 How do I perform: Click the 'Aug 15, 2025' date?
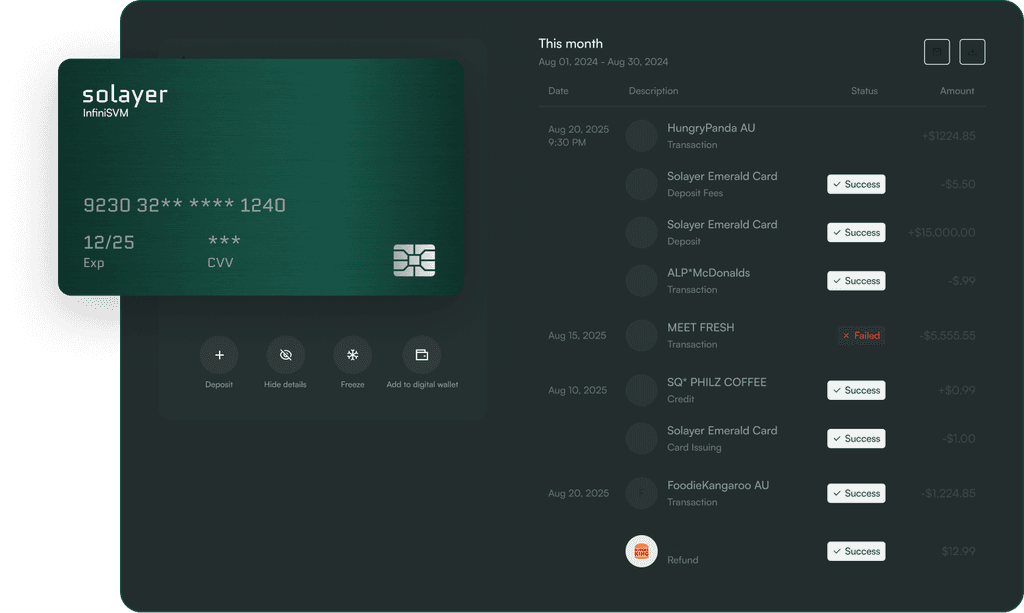[x=577, y=336]
